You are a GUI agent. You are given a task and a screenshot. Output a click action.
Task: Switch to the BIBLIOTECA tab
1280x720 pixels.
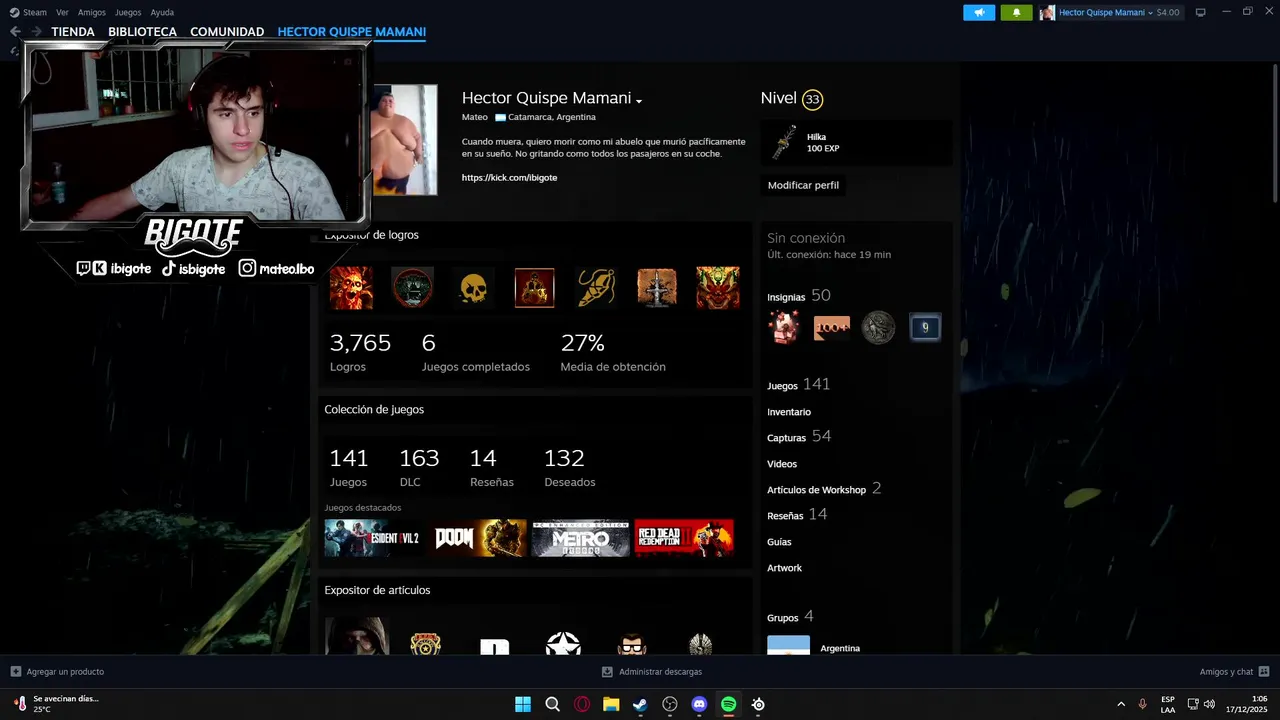coord(142,32)
